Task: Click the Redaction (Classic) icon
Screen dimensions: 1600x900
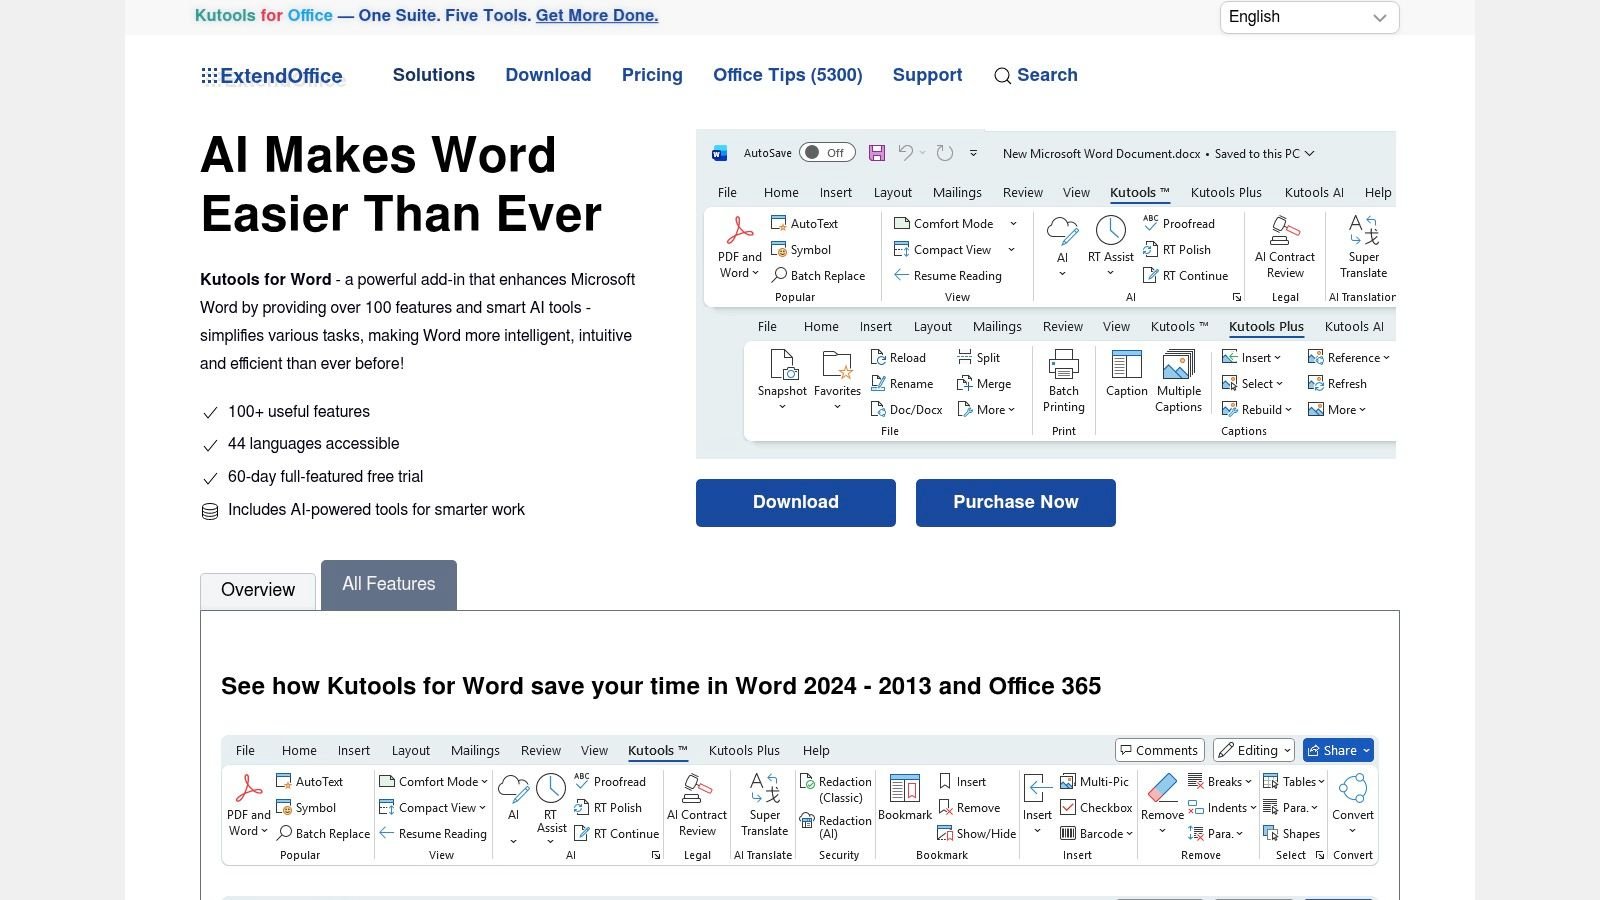Action: (x=807, y=782)
